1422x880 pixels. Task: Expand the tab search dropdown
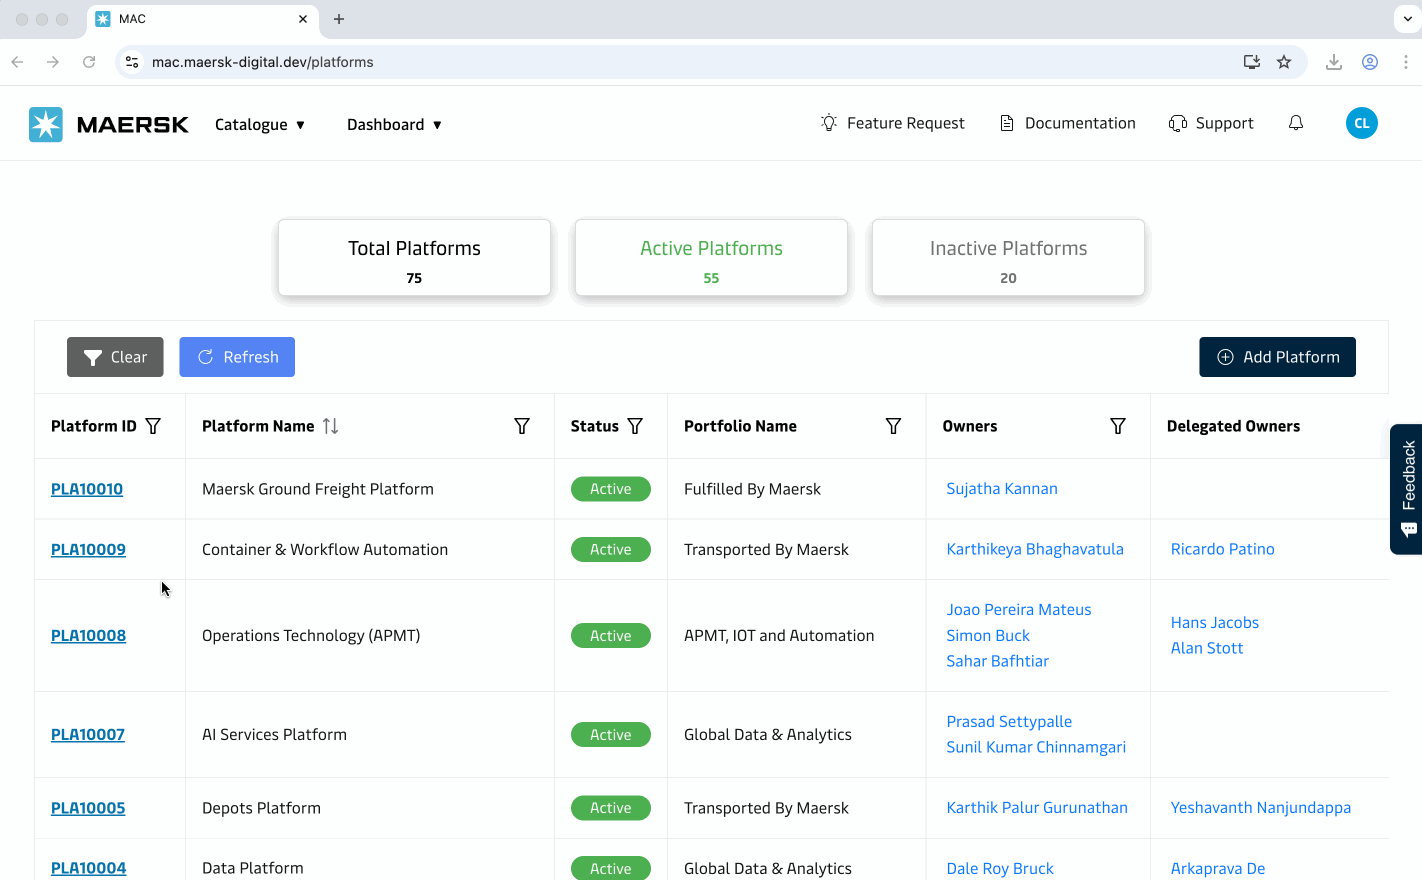(x=1407, y=19)
